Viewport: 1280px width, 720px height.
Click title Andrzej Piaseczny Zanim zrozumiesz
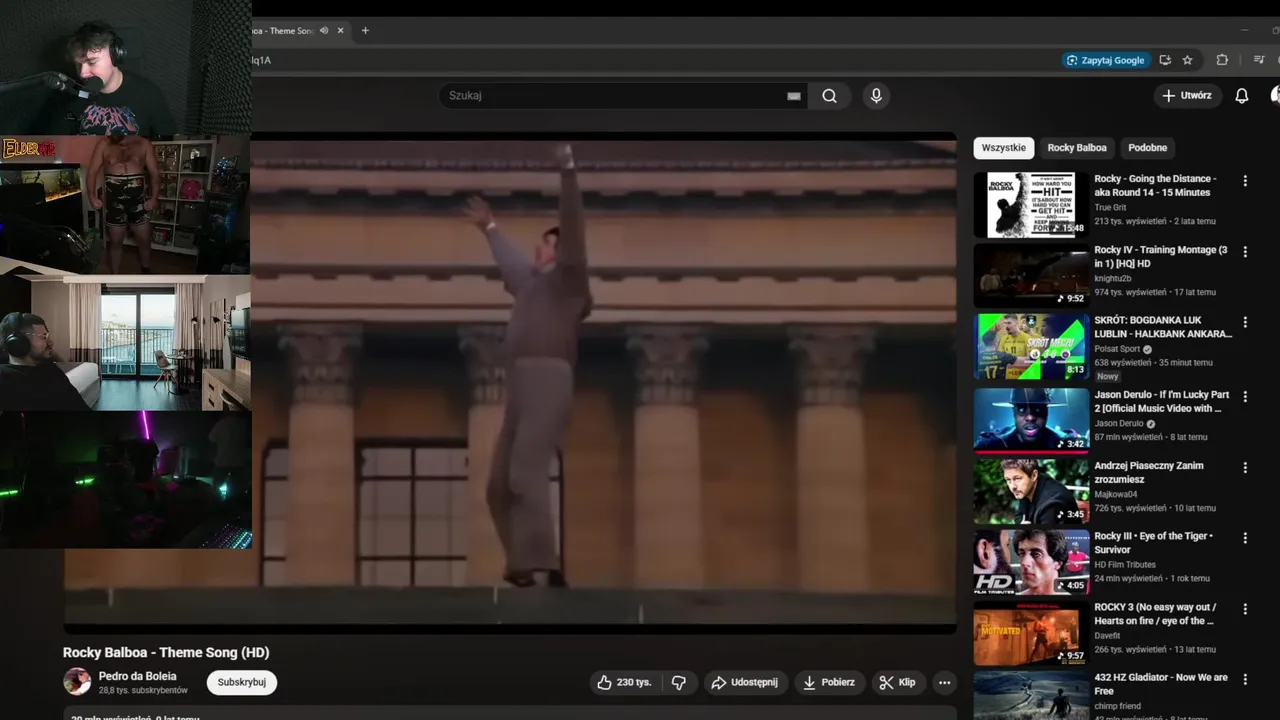(1149, 472)
